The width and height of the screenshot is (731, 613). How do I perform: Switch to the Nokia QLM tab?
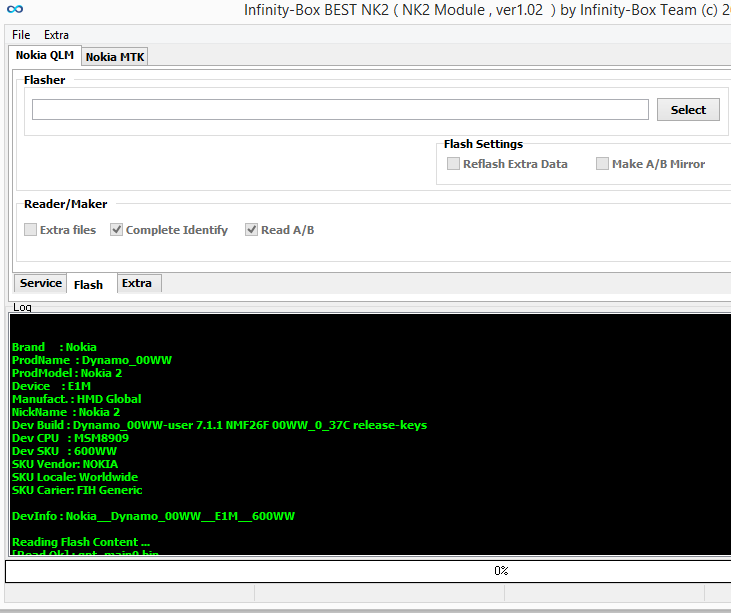[x=45, y=55]
